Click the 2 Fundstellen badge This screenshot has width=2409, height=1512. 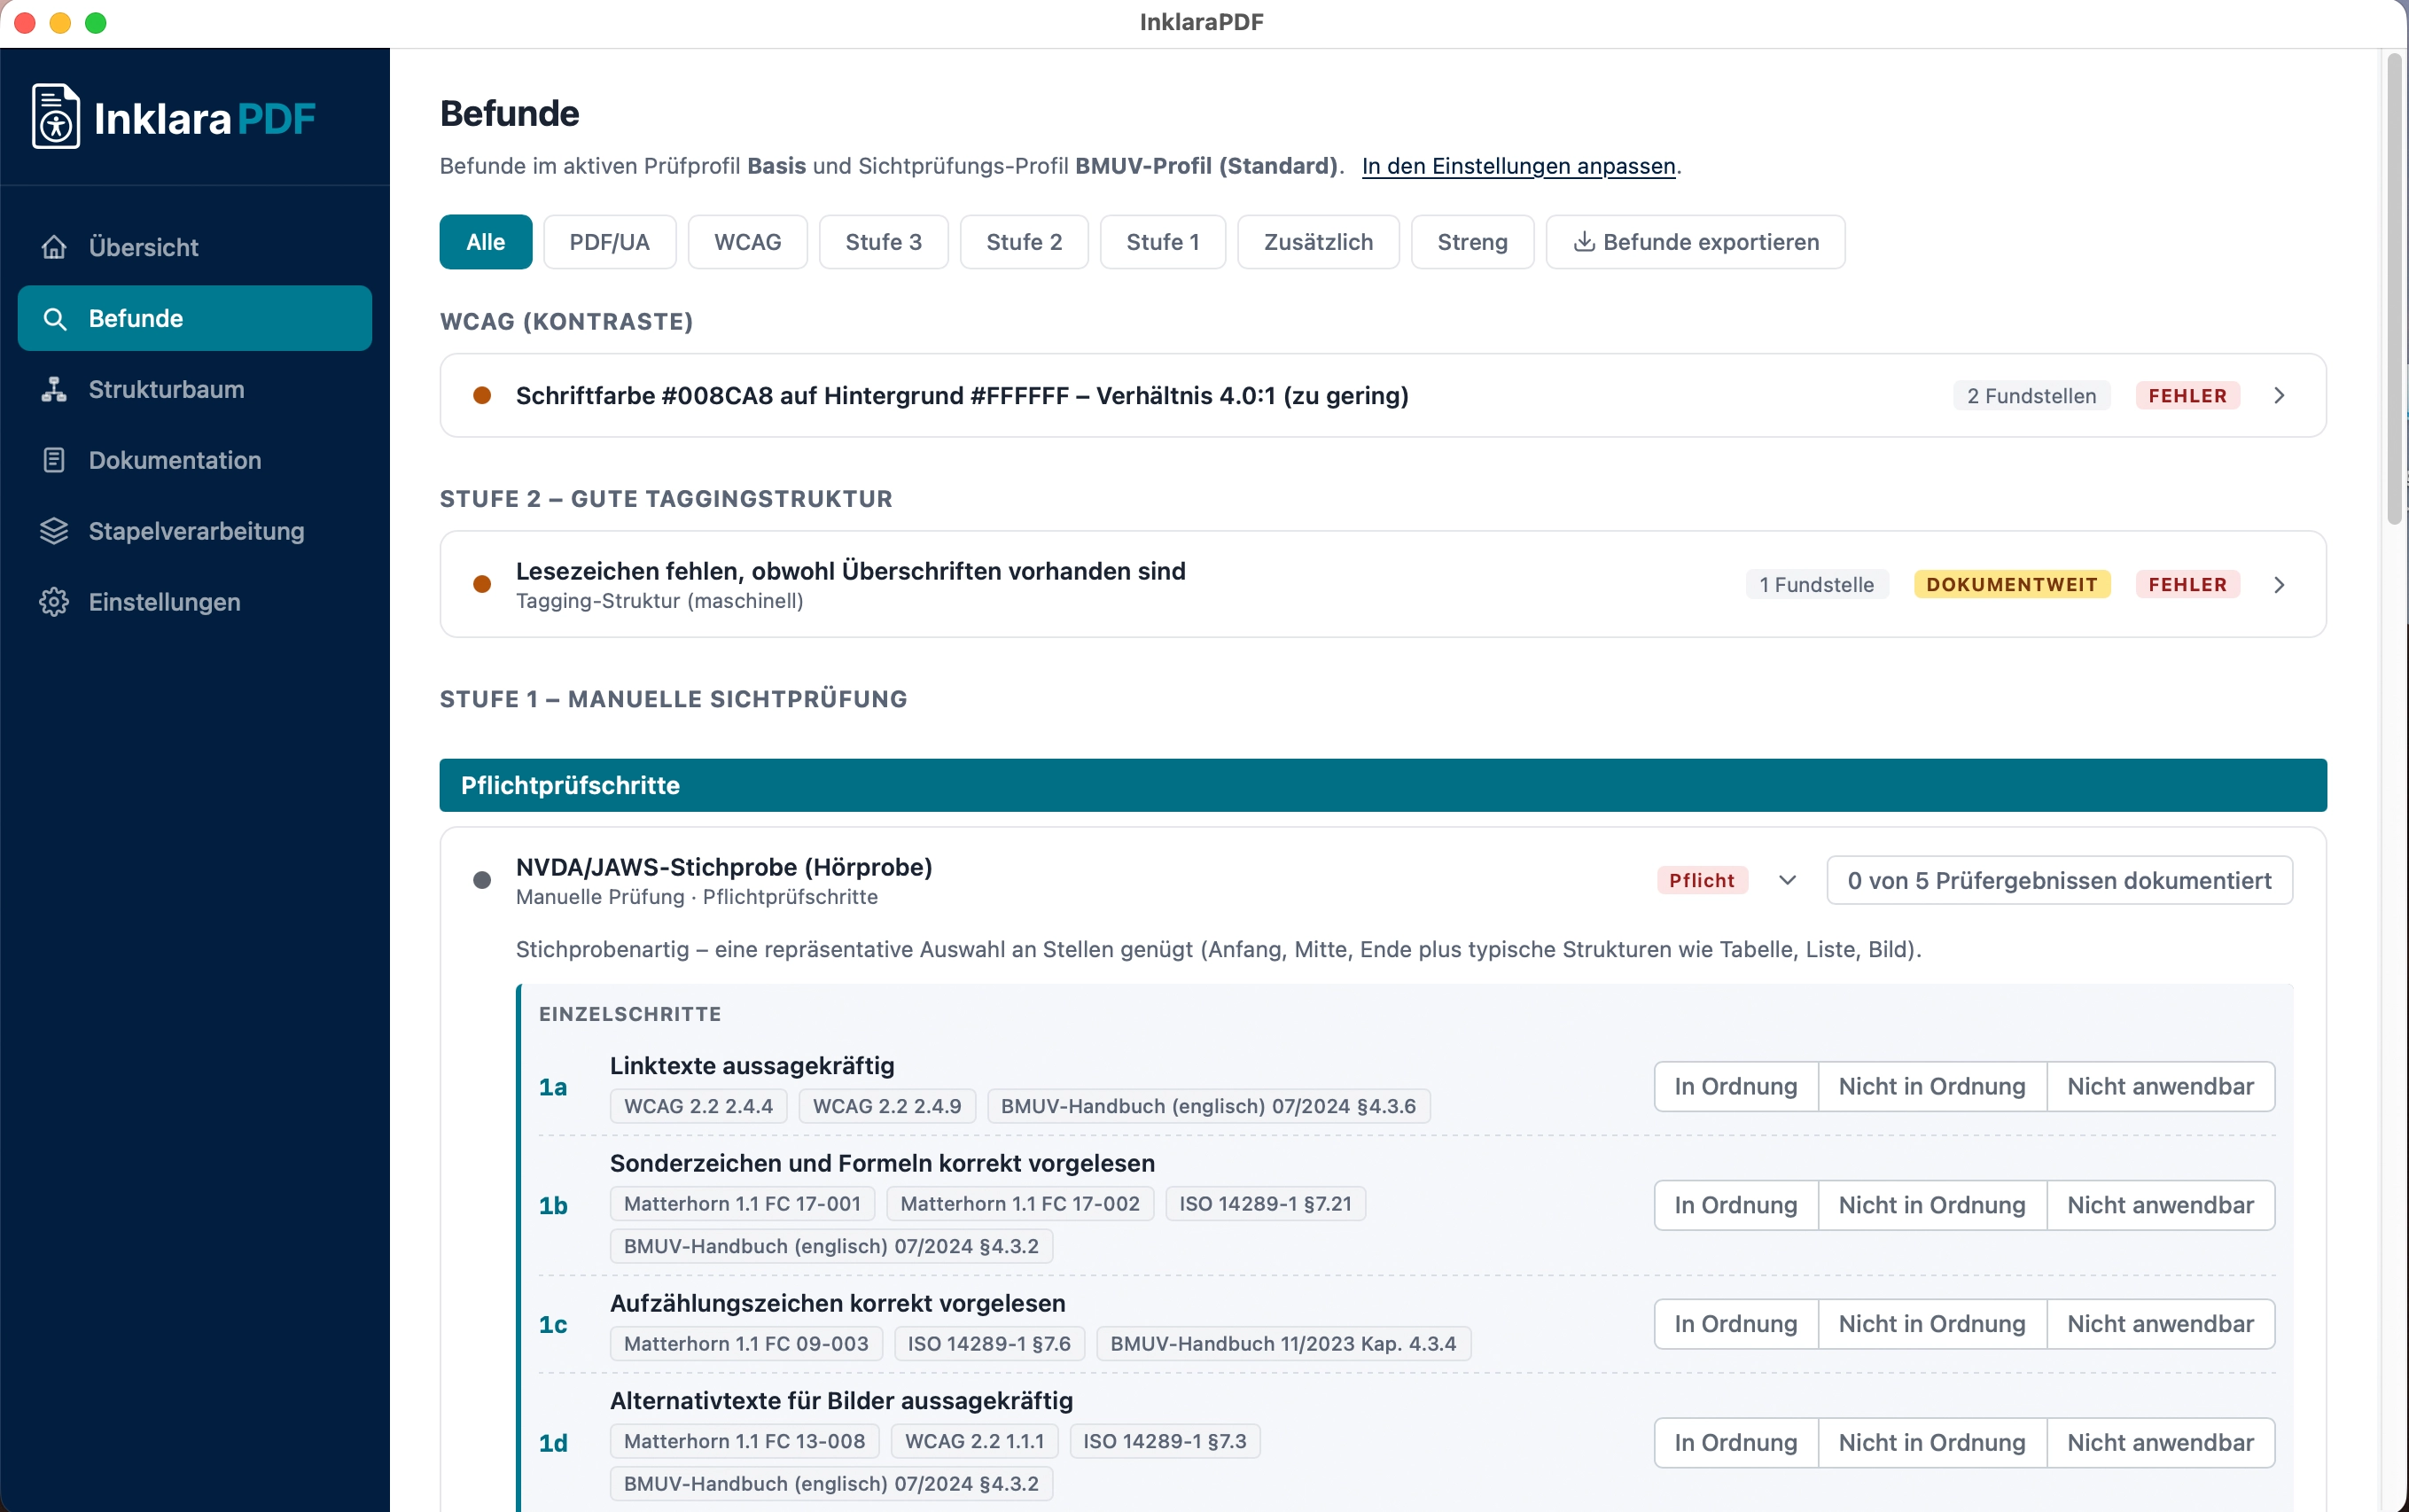click(x=2031, y=395)
